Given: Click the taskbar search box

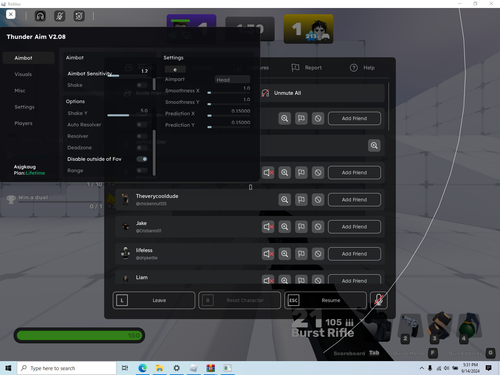Looking at the screenshot, I should (67, 368).
